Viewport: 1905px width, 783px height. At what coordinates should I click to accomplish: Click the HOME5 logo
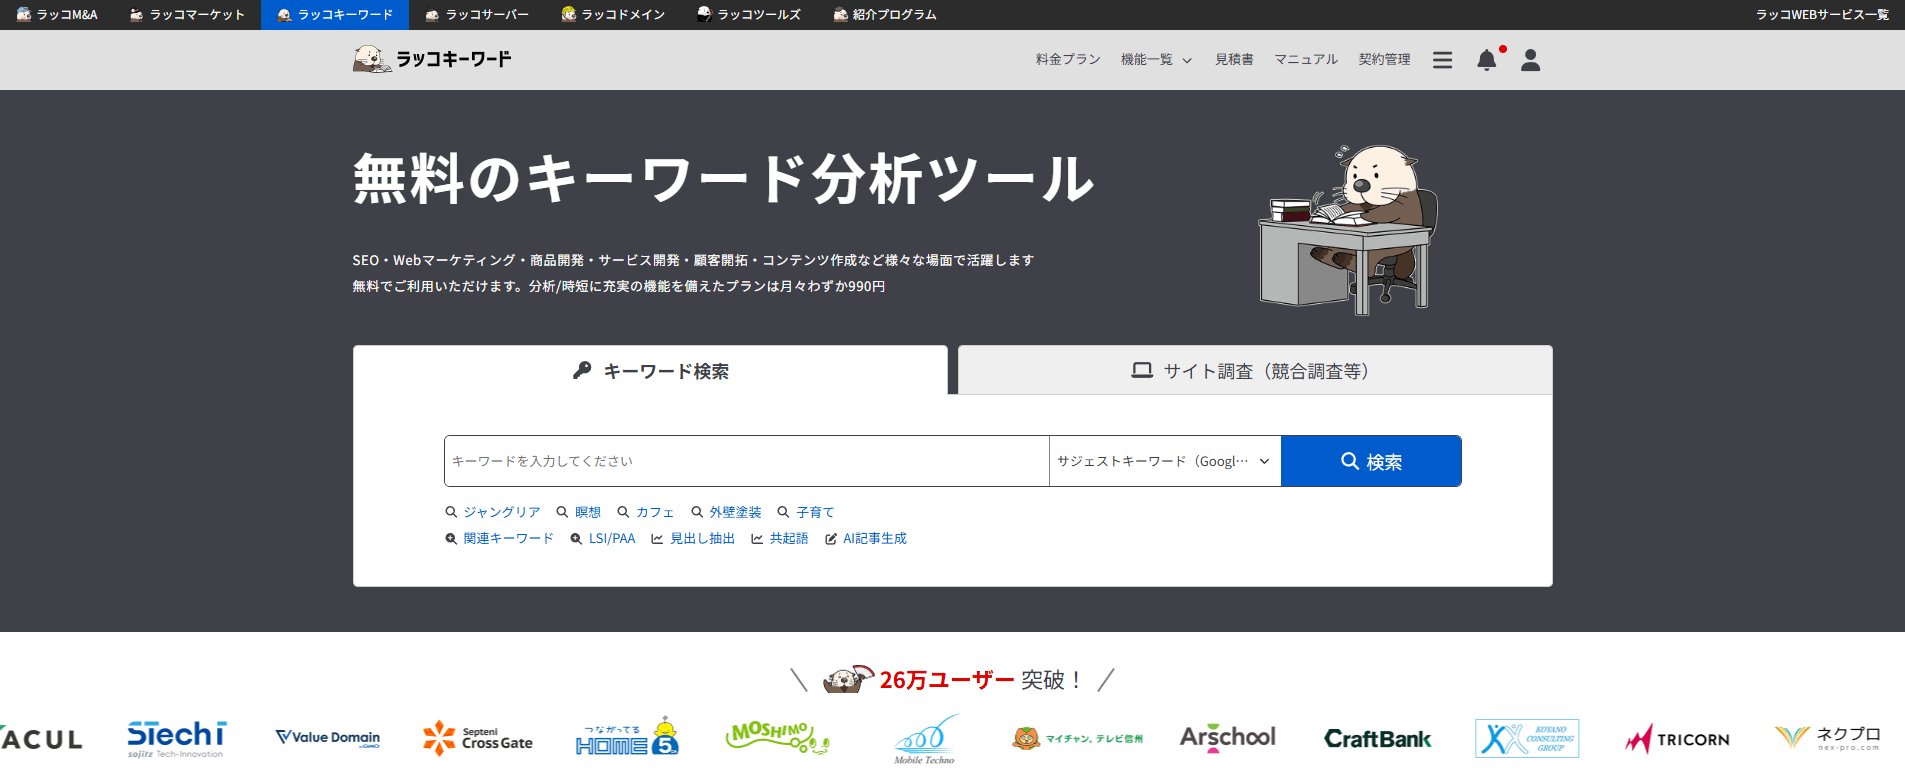[x=627, y=738]
